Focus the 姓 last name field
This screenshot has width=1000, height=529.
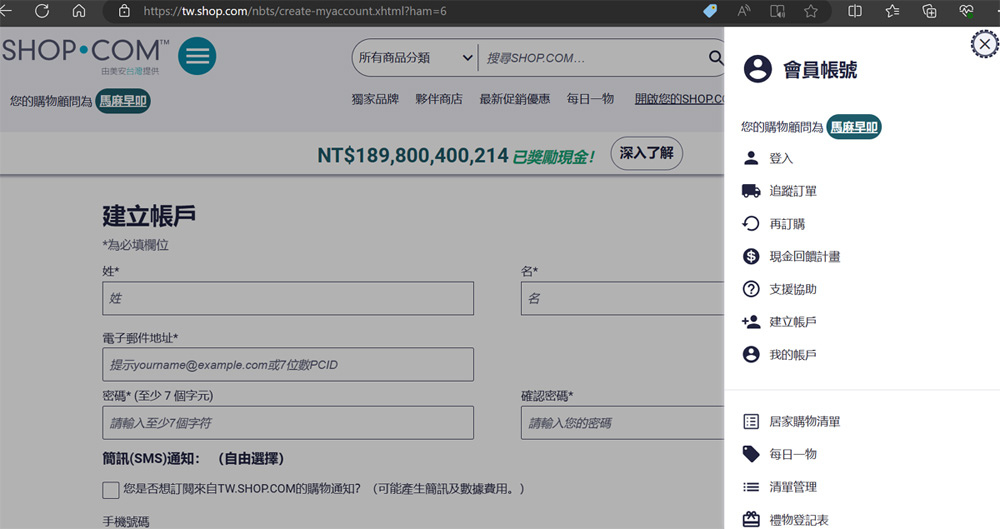pyautogui.click(x=288, y=298)
